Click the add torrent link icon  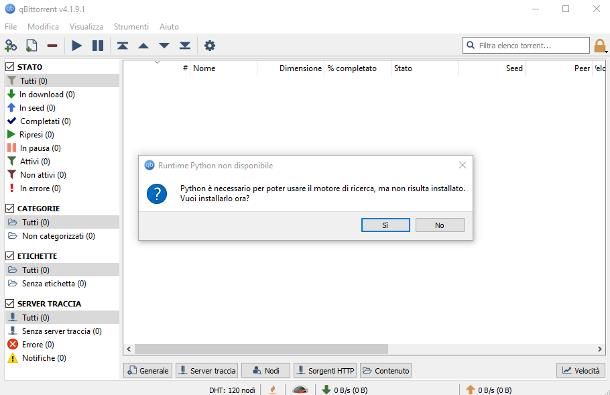click(x=11, y=46)
